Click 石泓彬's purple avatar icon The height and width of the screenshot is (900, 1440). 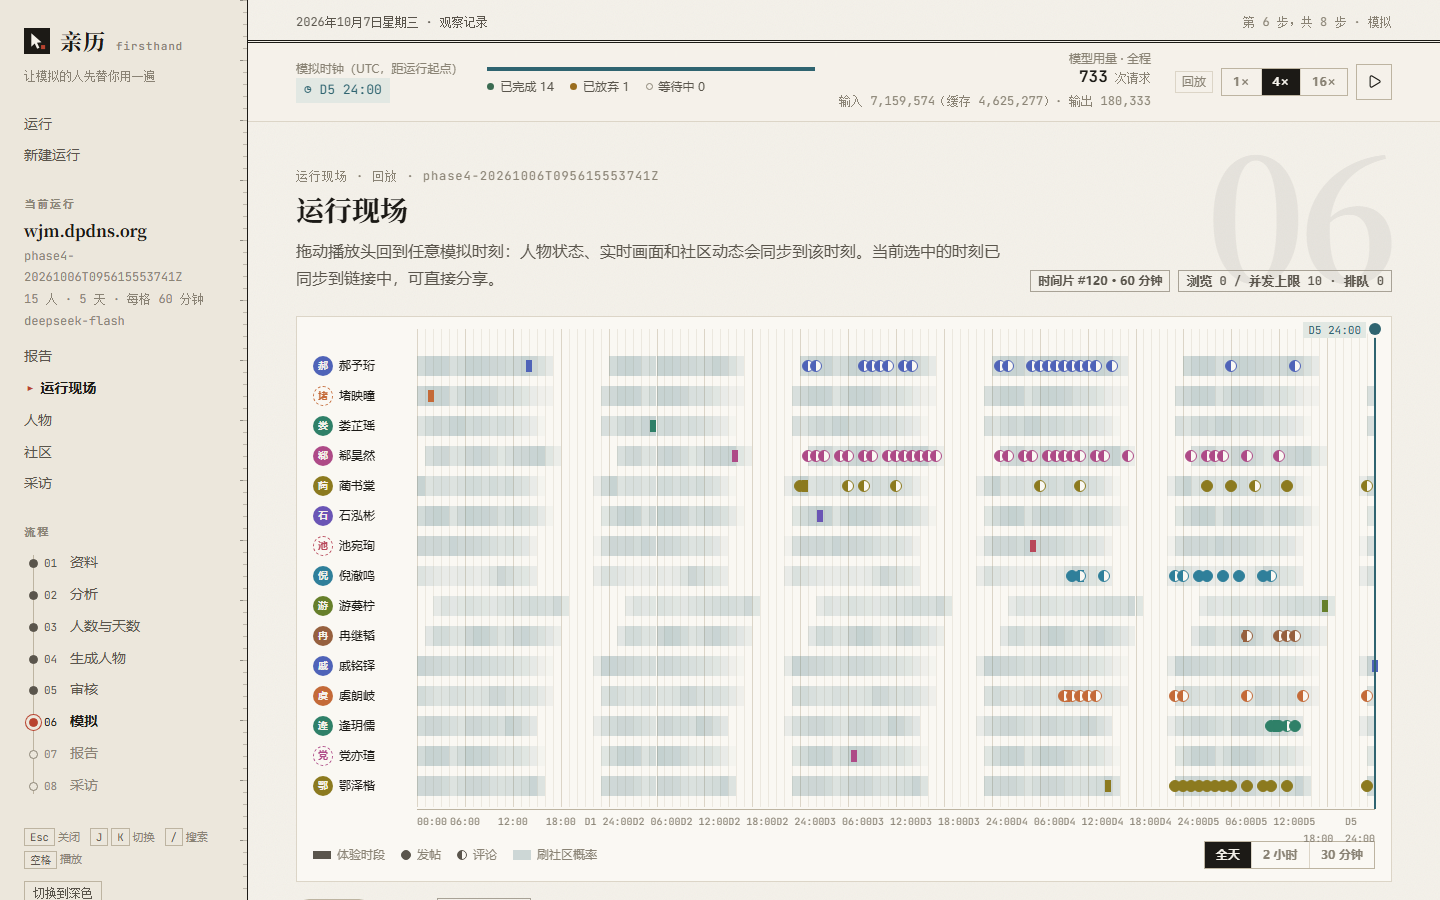[323, 516]
